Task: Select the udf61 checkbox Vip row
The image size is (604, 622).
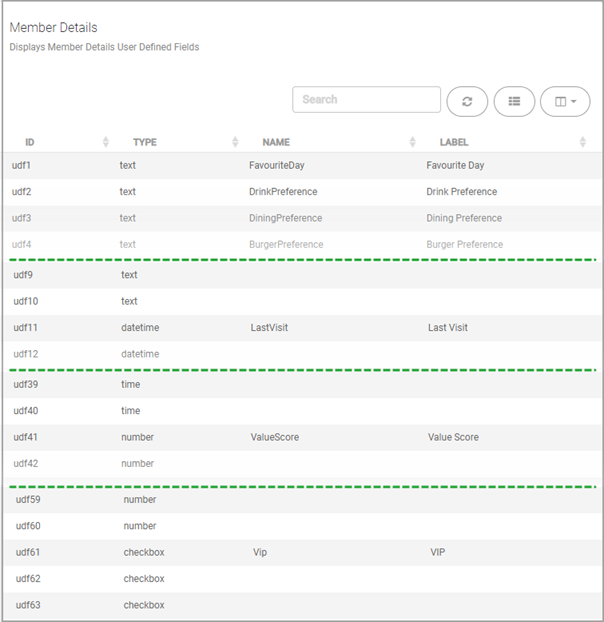Action: [x=301, y=553]
